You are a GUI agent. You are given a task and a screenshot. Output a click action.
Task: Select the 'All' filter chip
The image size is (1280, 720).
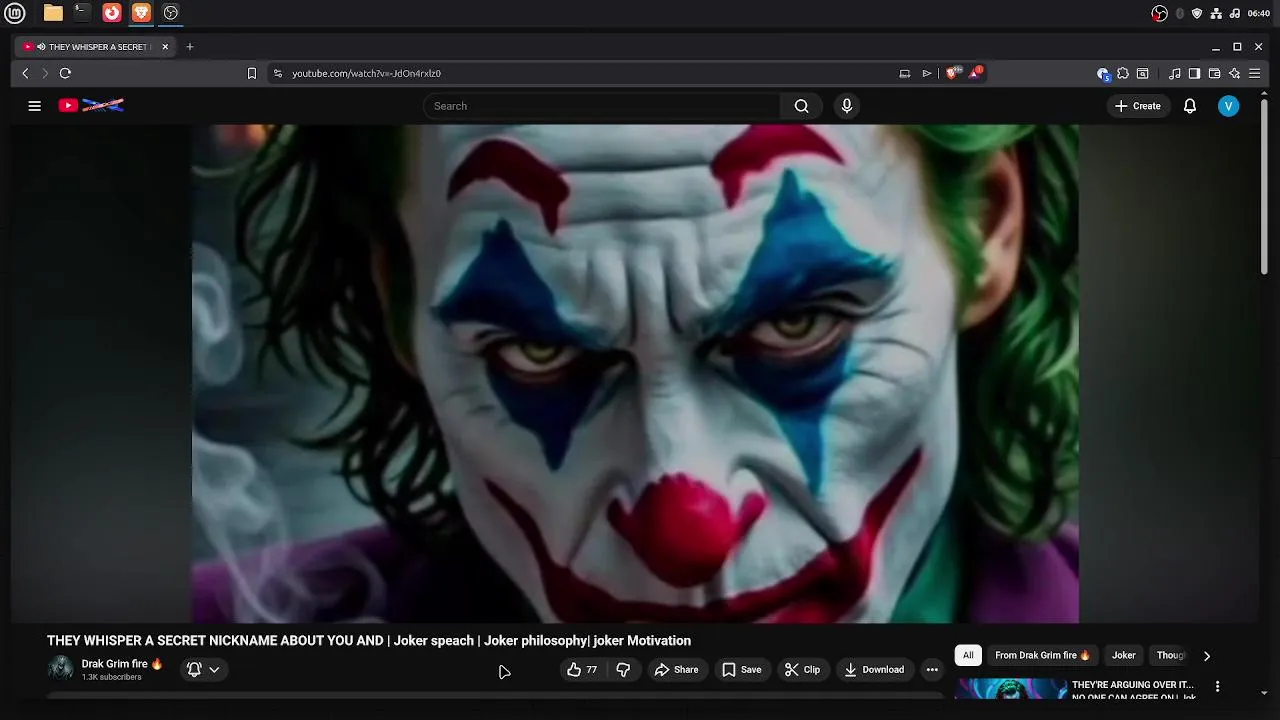pos(968,656)
